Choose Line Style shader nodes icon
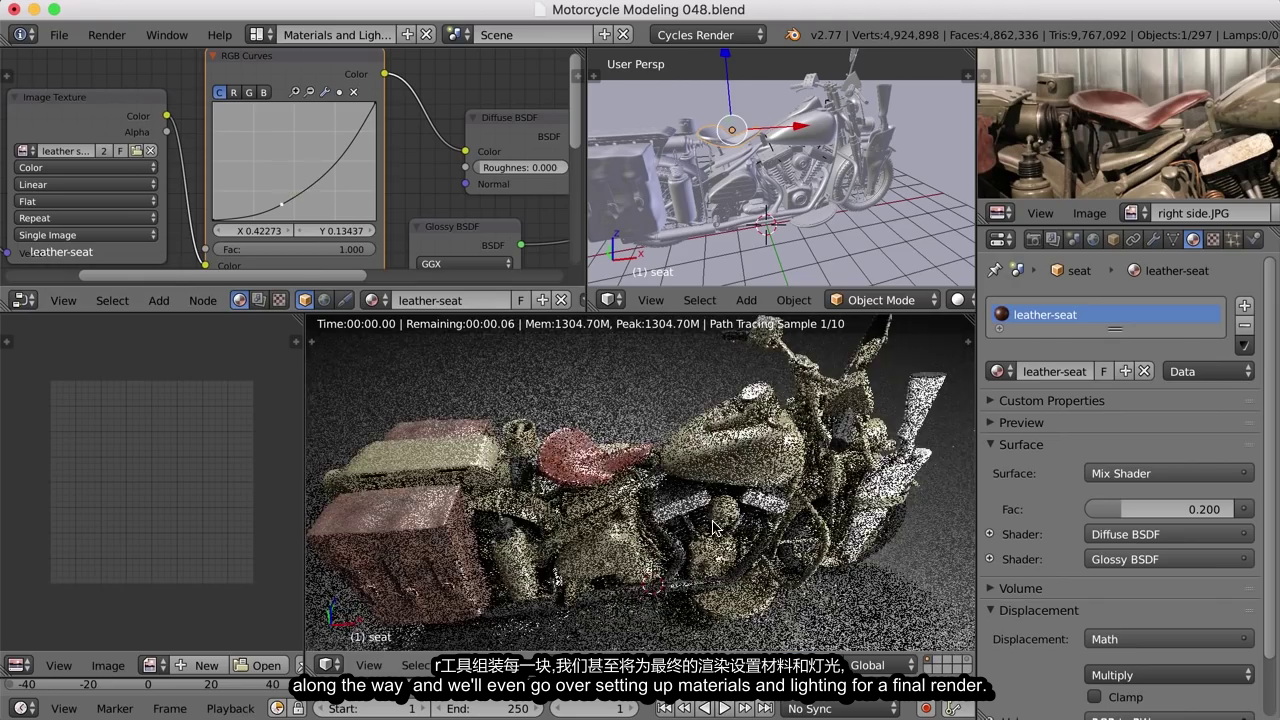The width and height of the screenshot is (1280, 720). 344,300
